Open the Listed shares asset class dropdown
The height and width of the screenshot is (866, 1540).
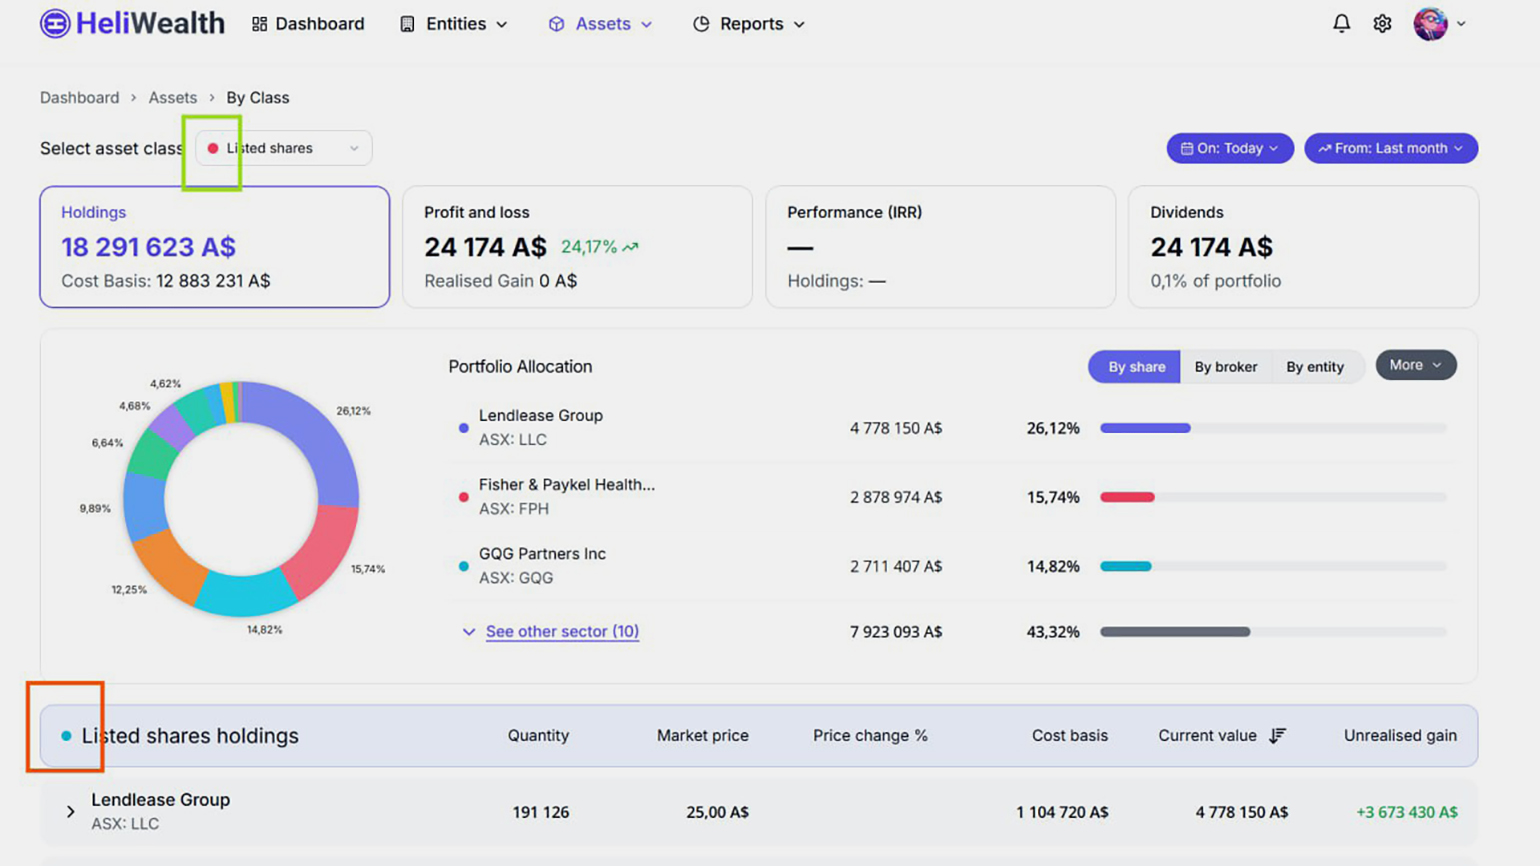284,148
